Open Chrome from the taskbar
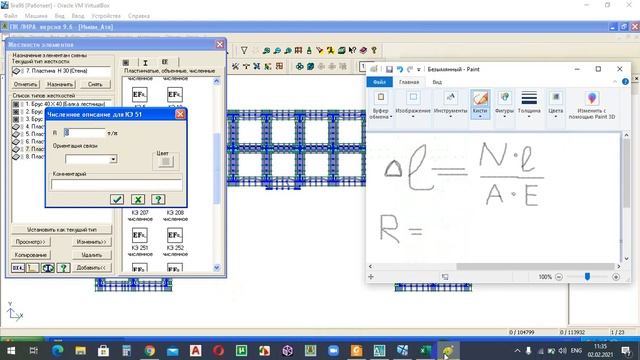This screenshot has height=360, width=640. point(149,351)
